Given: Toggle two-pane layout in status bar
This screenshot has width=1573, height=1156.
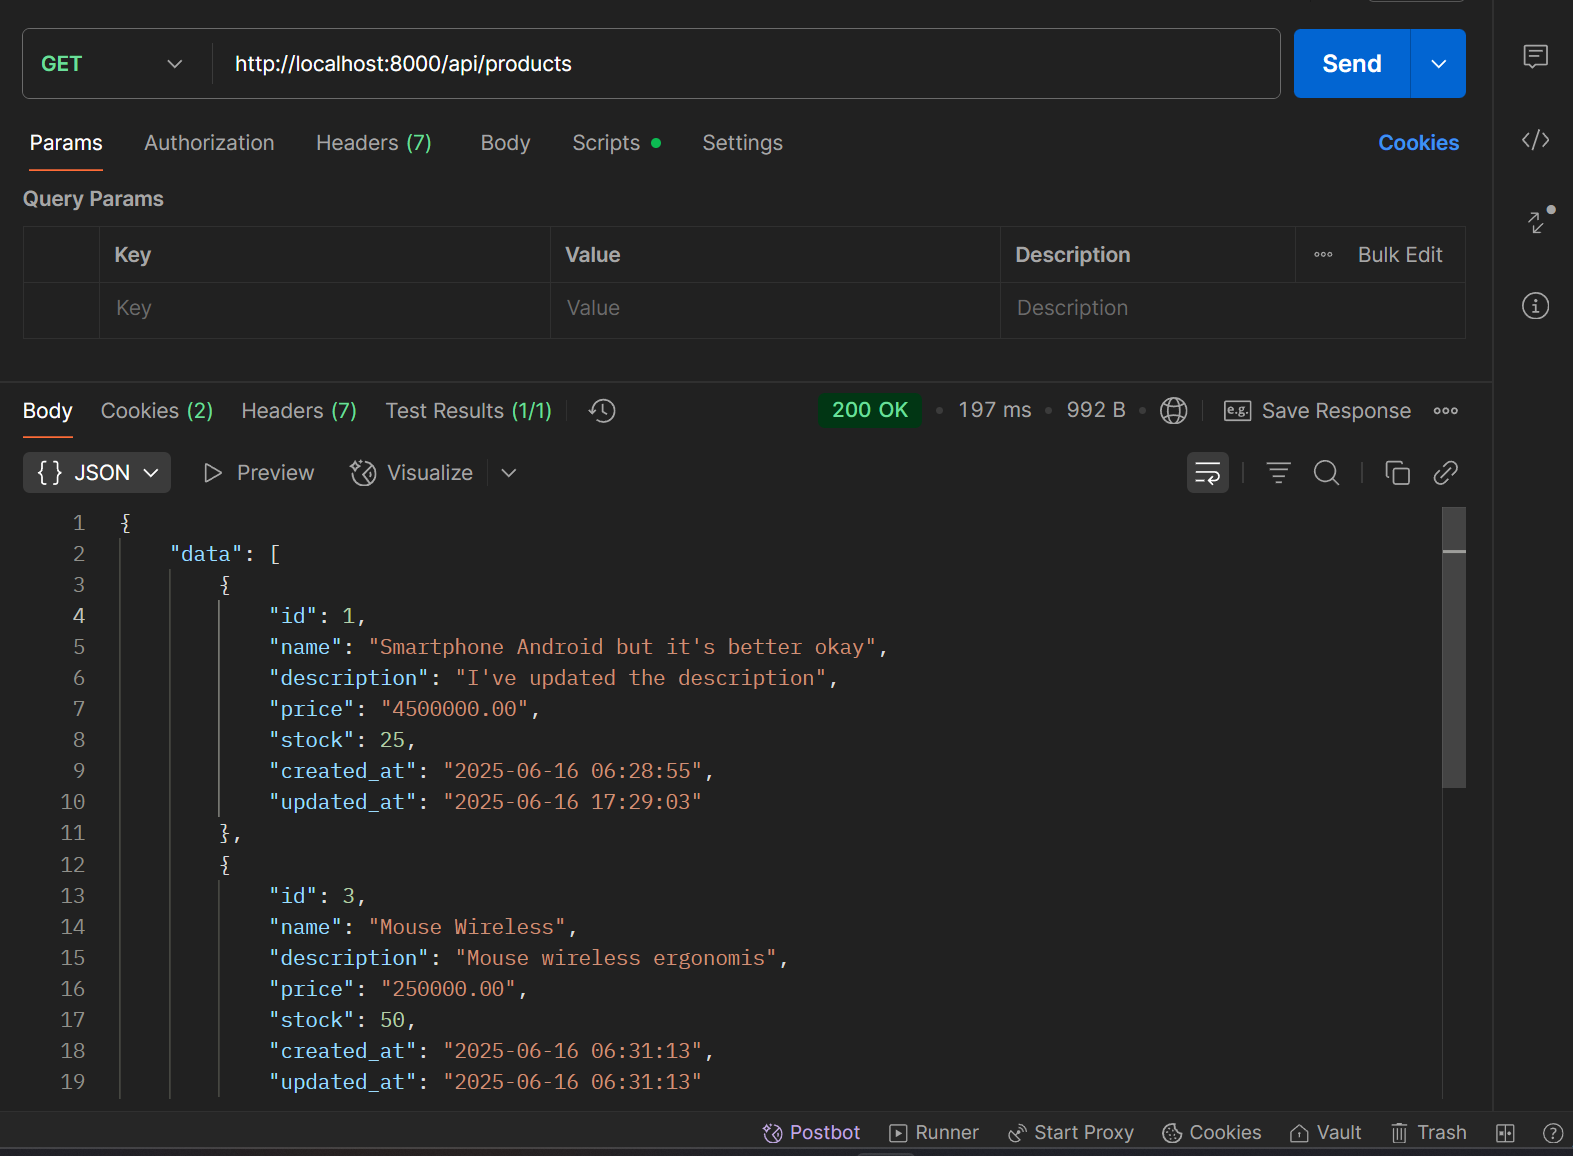Looking at the screenshot, I should click(x=1505, y=1133).
